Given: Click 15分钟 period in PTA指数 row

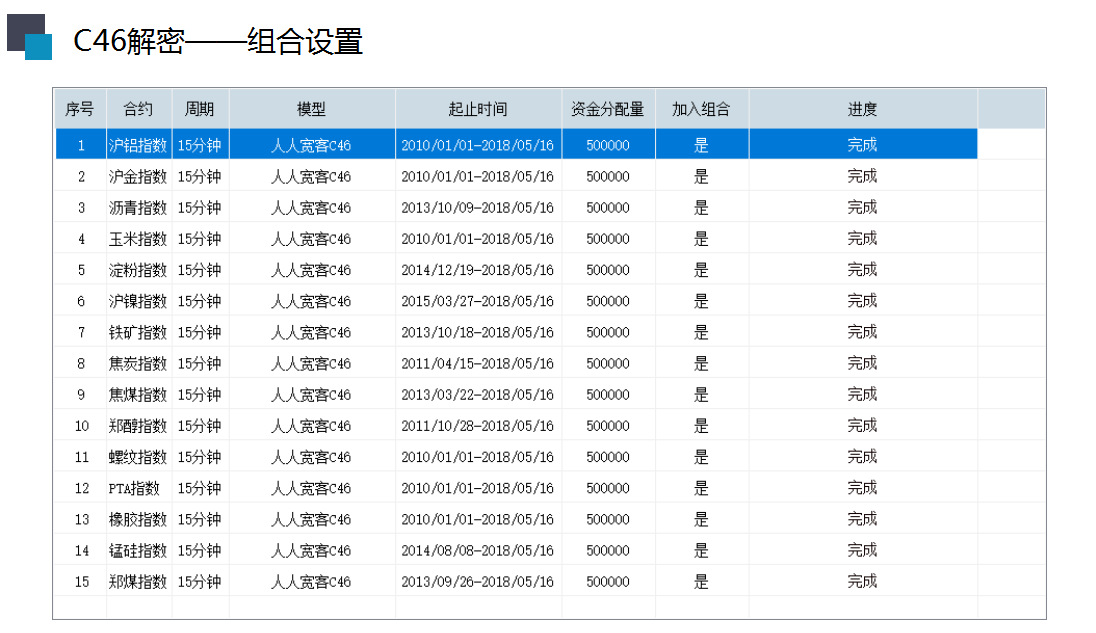Looking at the screenshot, I should click(x=200, y=488).
